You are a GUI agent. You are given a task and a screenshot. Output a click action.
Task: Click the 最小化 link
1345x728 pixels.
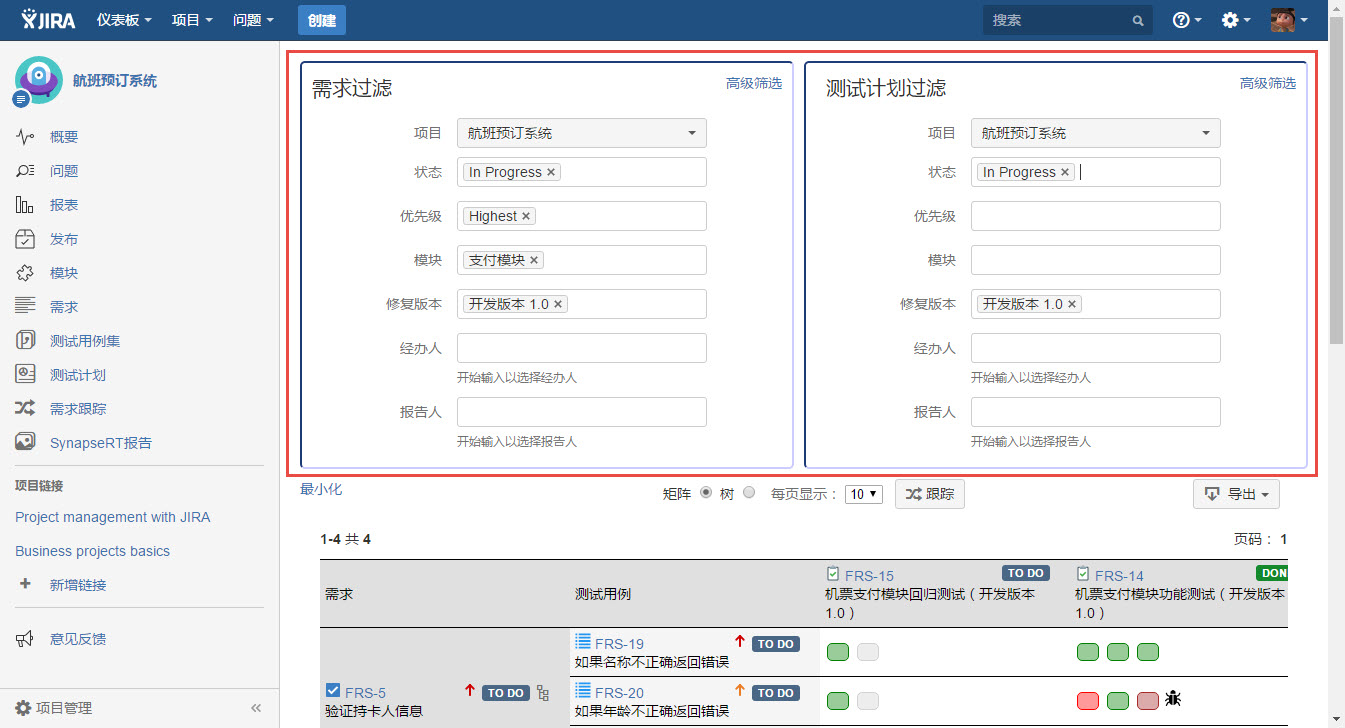click(321, 489)
